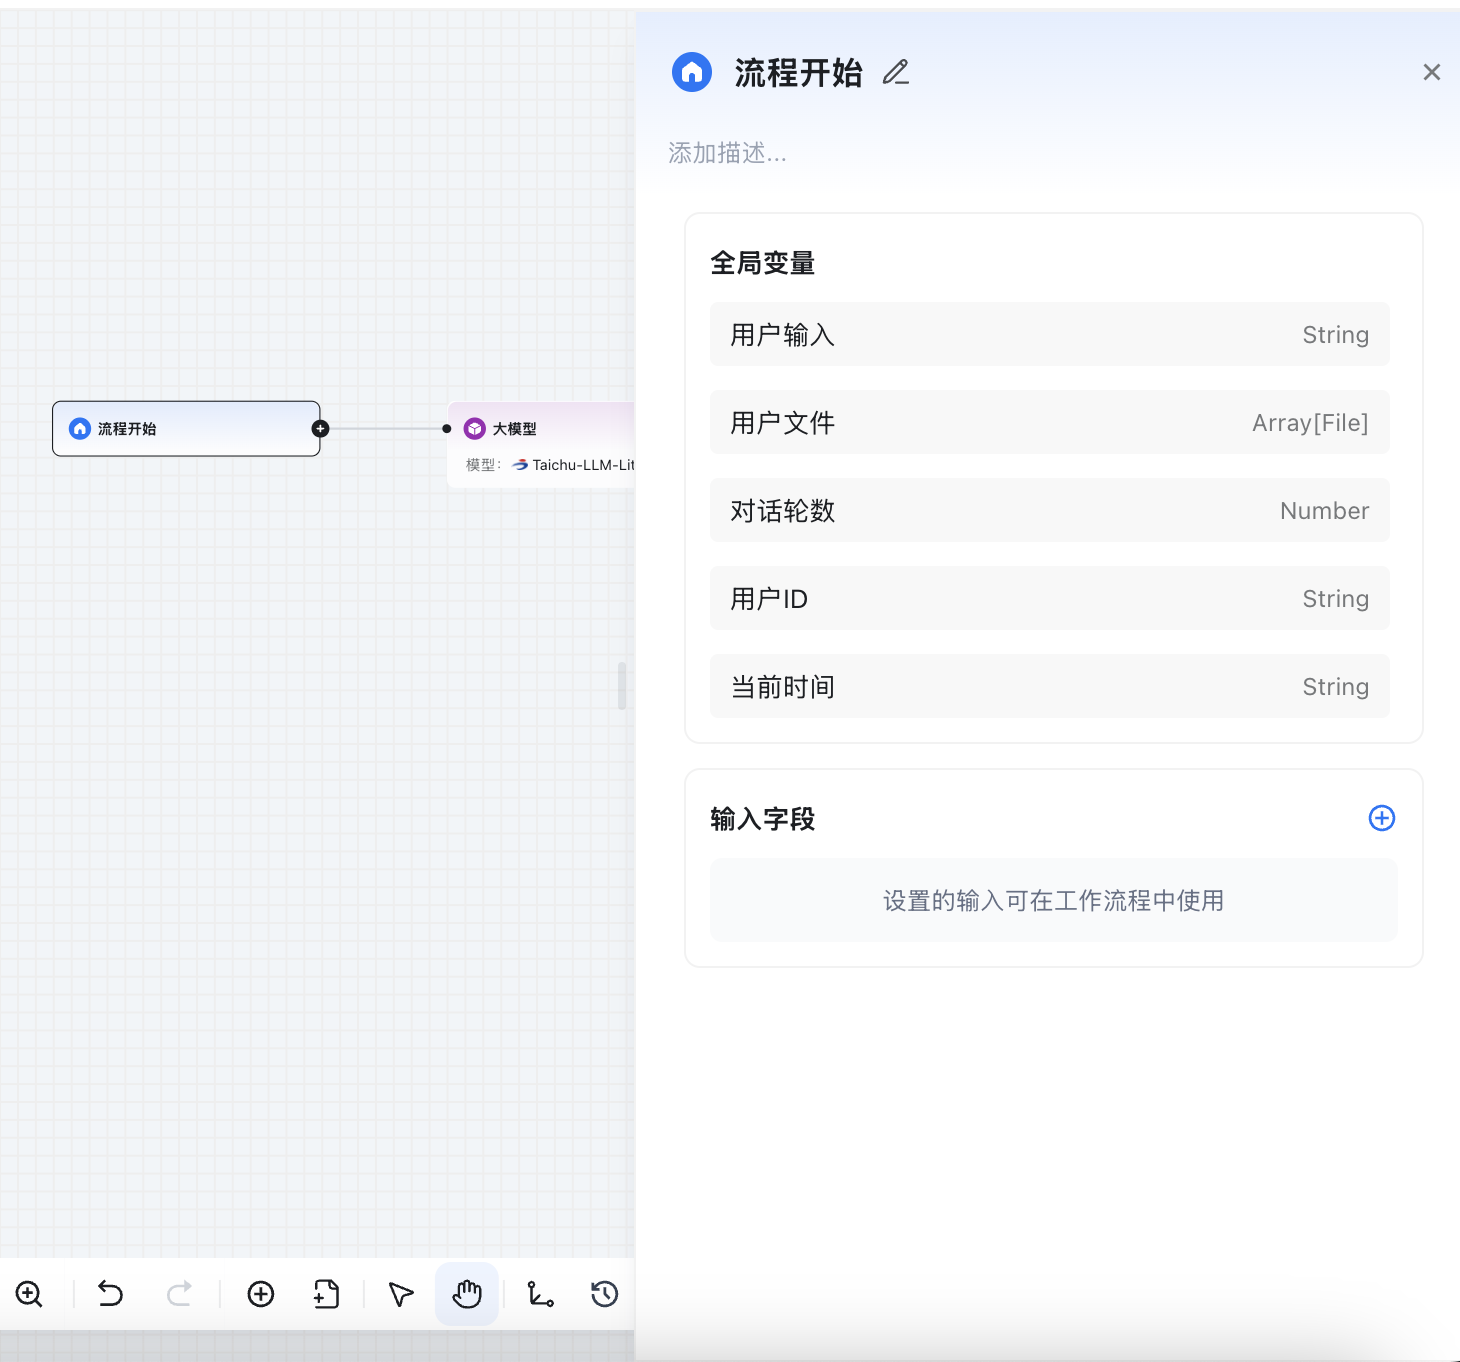Click the 添加描述 description field
This screenshot has height=1362, width=1460.
[728, 153]
